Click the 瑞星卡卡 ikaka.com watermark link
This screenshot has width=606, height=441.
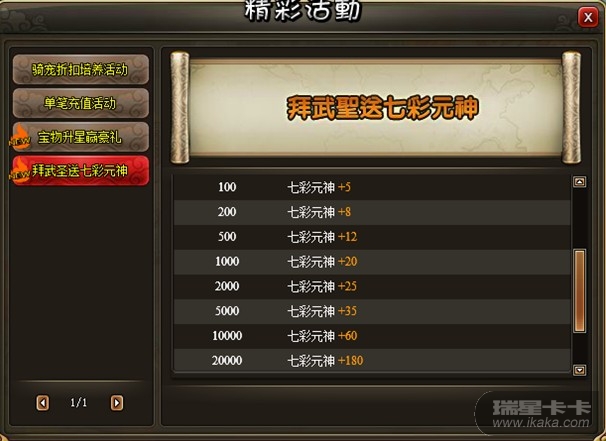pyautogui.click(x=541, y=414)
